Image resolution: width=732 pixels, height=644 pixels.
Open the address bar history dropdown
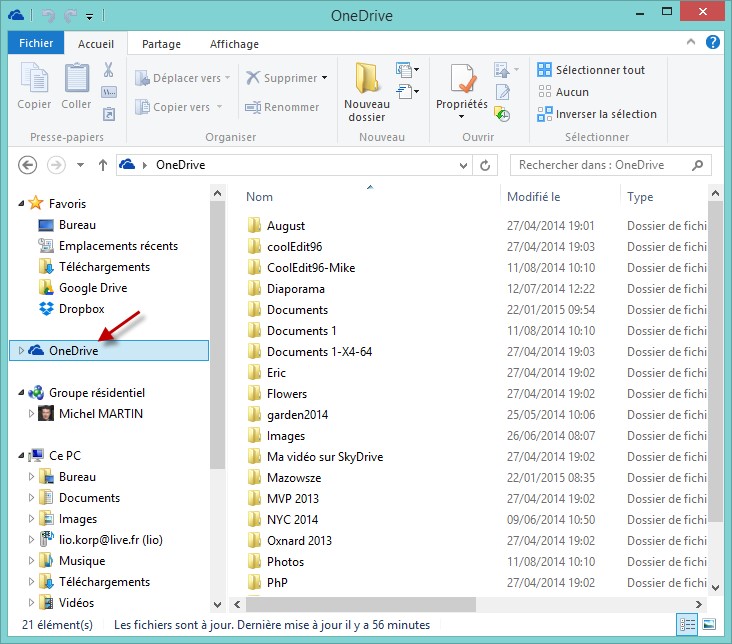click(464, 165)
